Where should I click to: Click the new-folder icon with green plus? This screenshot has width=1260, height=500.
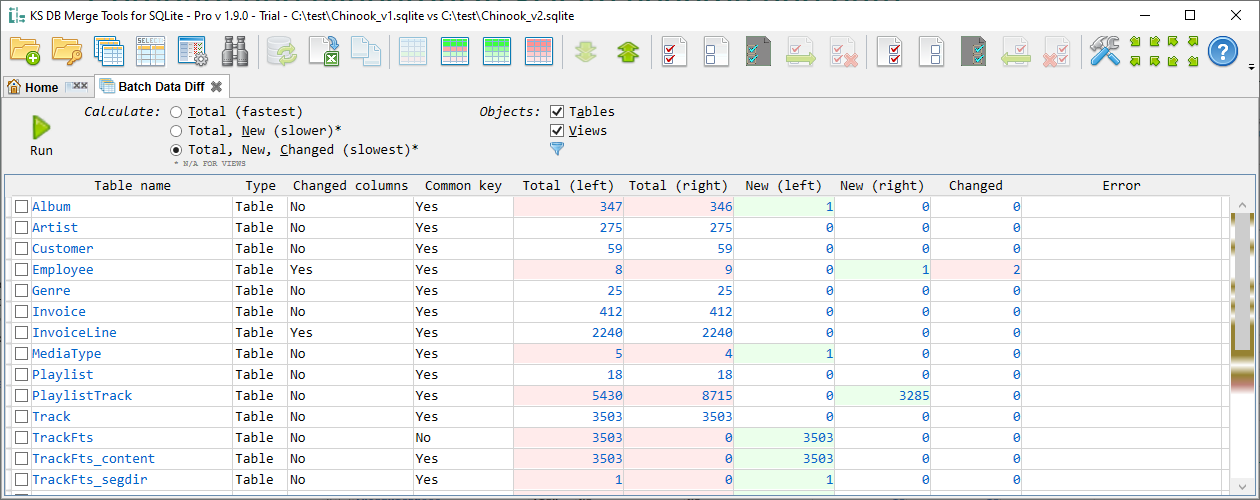point(25,51)
